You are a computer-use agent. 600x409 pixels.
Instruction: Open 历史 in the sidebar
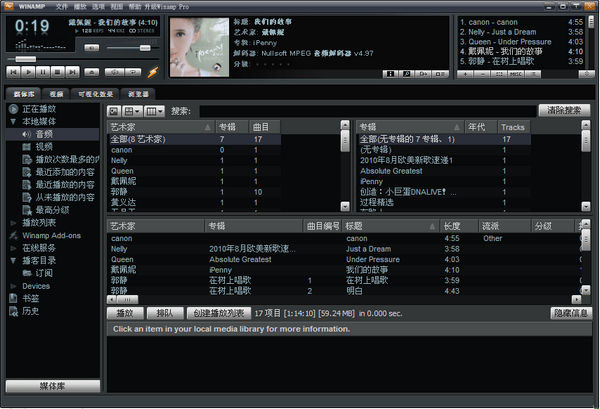click(x=31, y=311)
